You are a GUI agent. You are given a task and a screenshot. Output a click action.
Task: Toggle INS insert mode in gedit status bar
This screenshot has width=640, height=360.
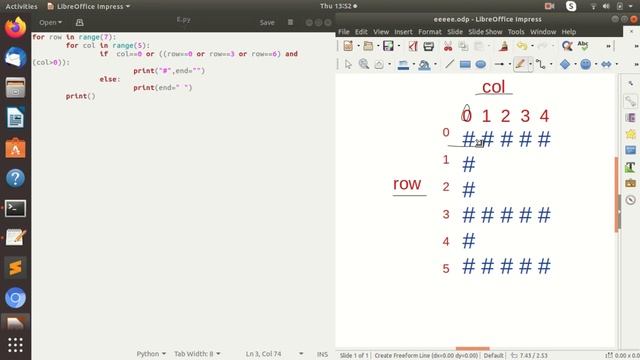(322, 354)
